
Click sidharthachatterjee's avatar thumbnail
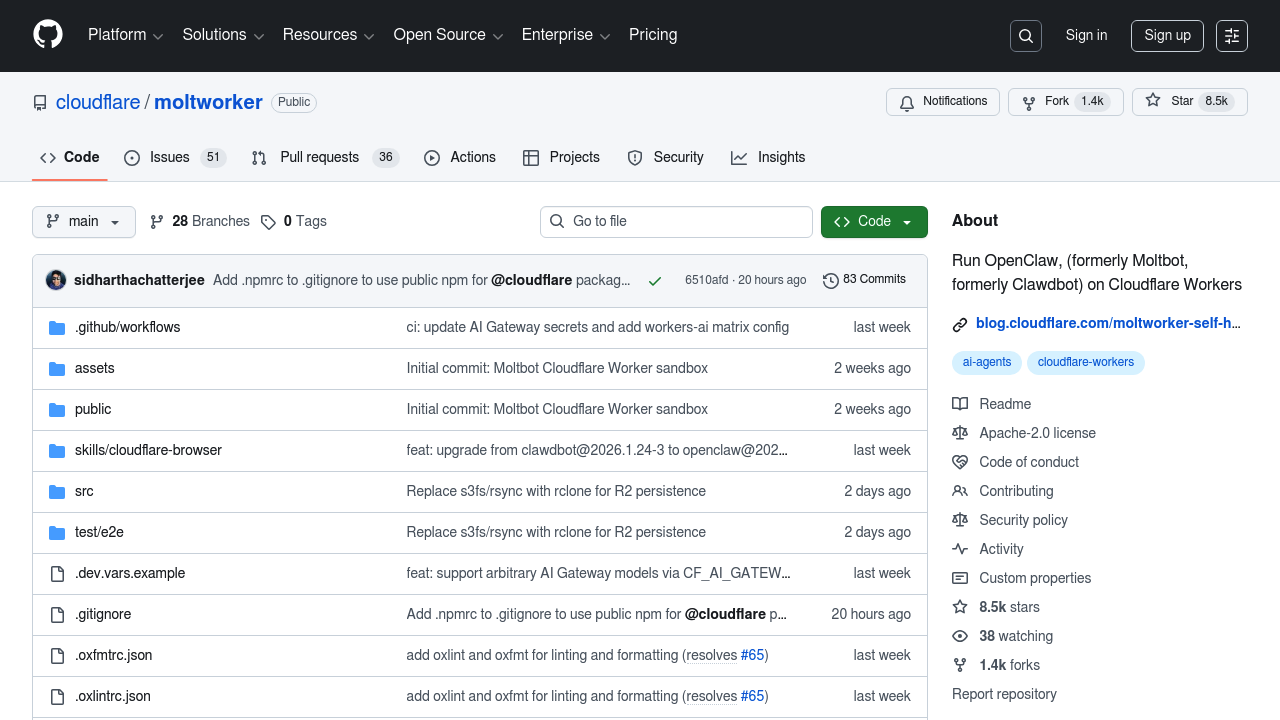click(x=56, y=280)
